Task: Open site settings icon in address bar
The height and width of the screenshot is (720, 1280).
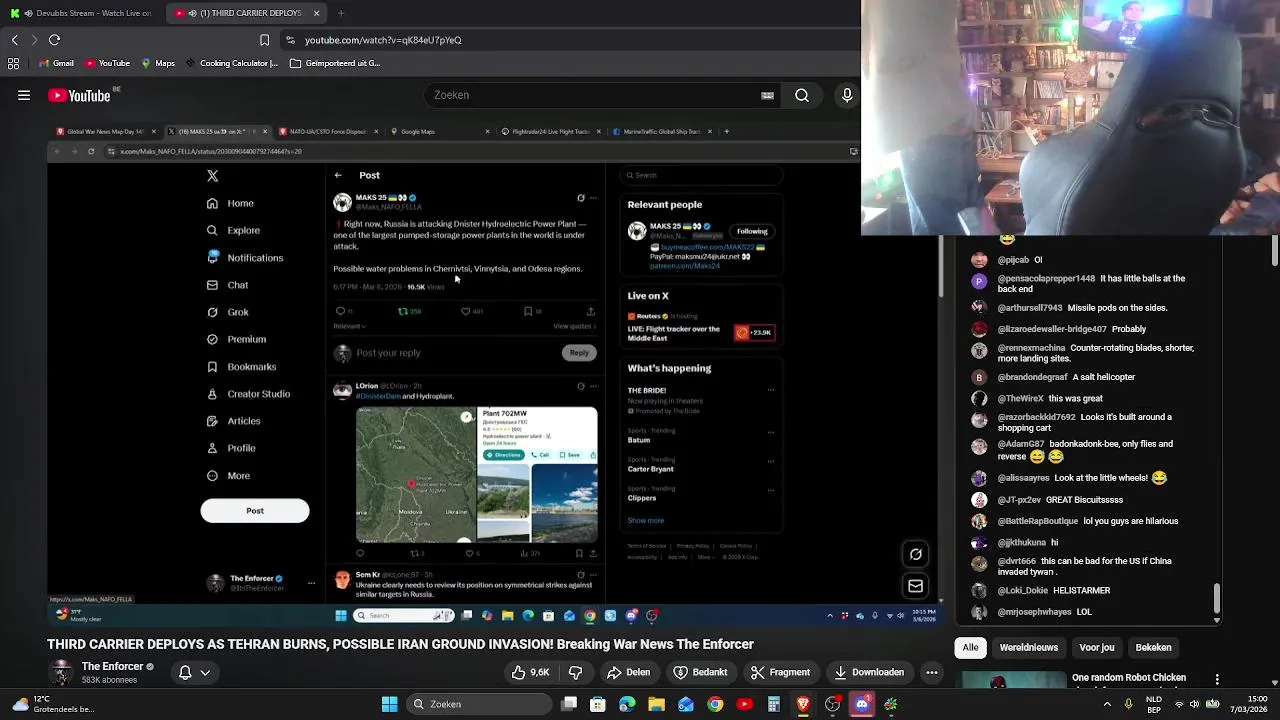Action: point(290,40)
